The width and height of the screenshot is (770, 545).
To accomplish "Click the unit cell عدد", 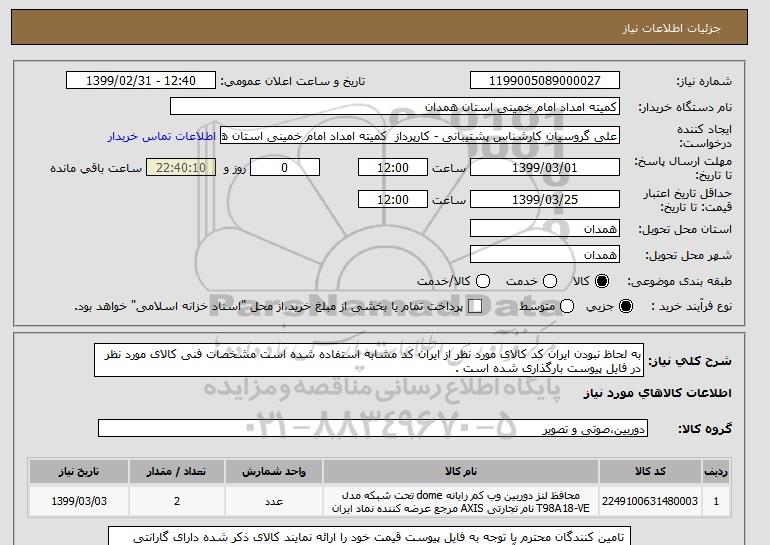I will (274, 501).
